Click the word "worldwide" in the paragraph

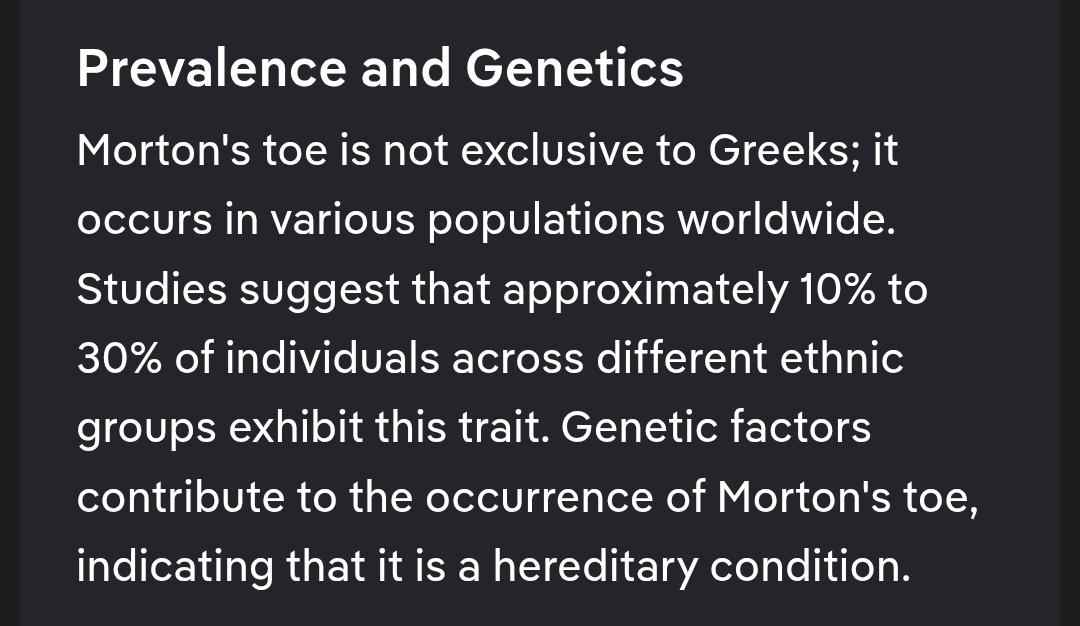click(782, 220)
